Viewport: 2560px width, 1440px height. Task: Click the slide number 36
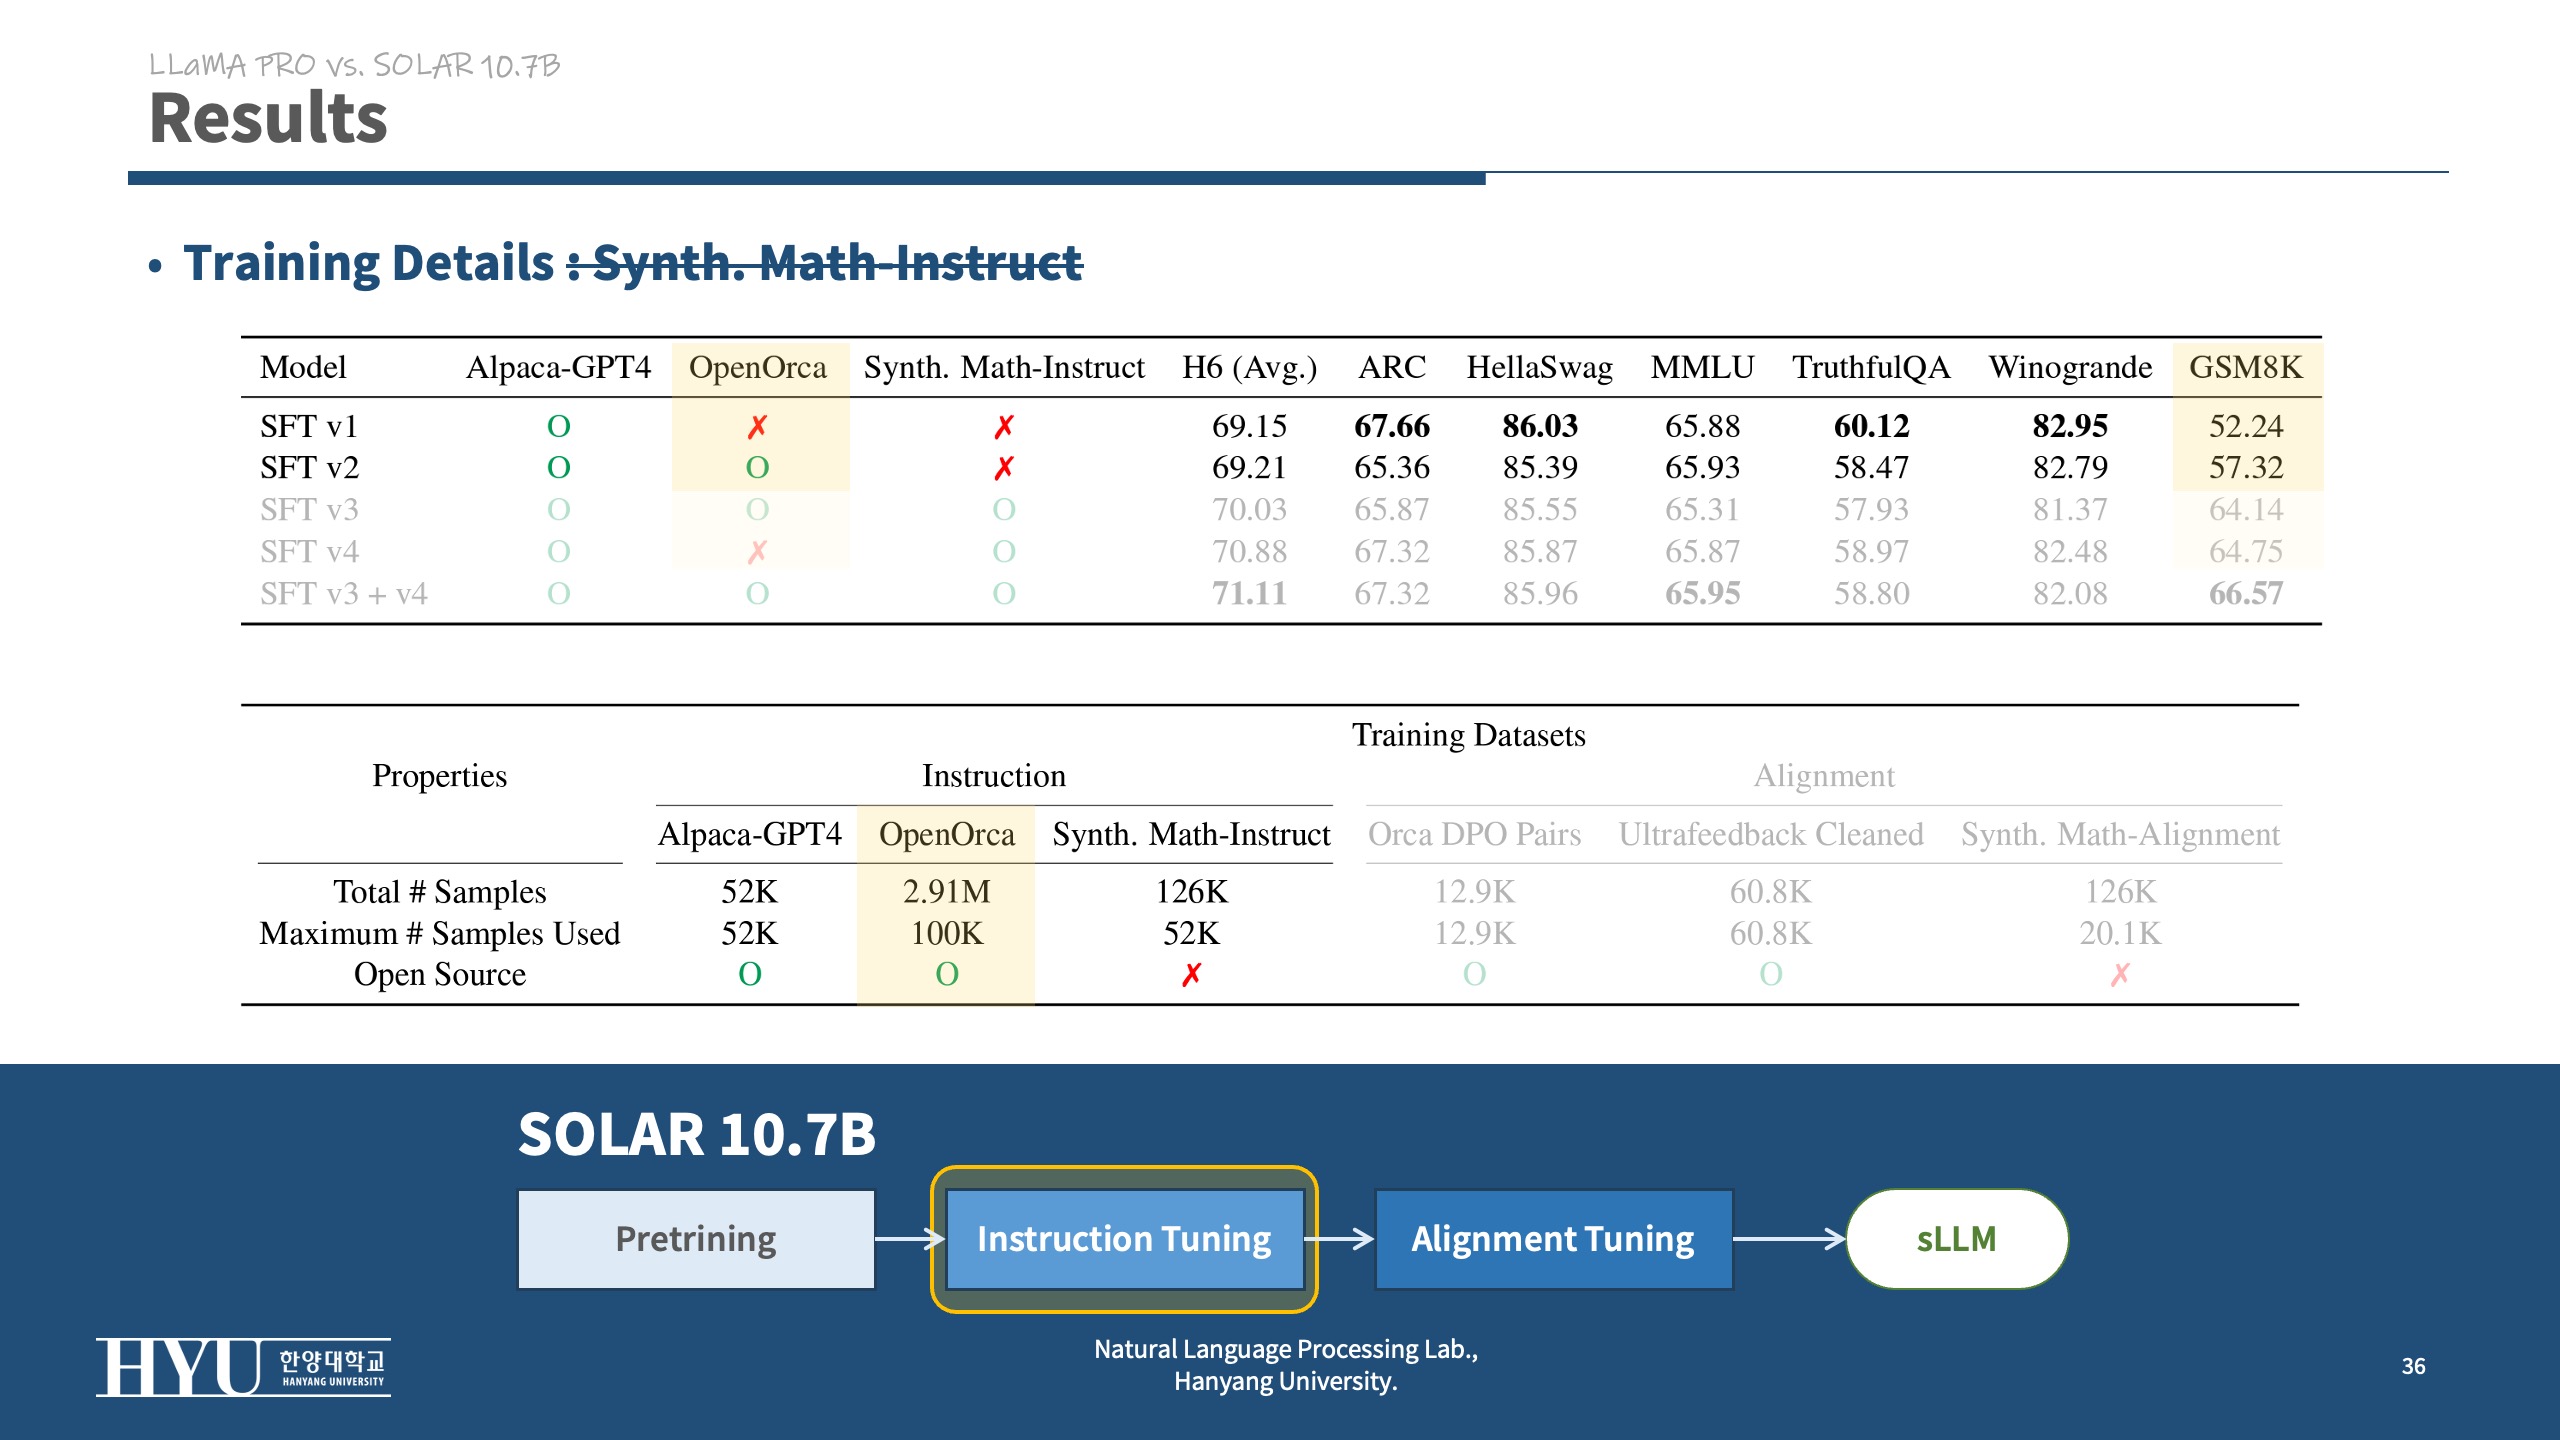coord(2413,1366)
